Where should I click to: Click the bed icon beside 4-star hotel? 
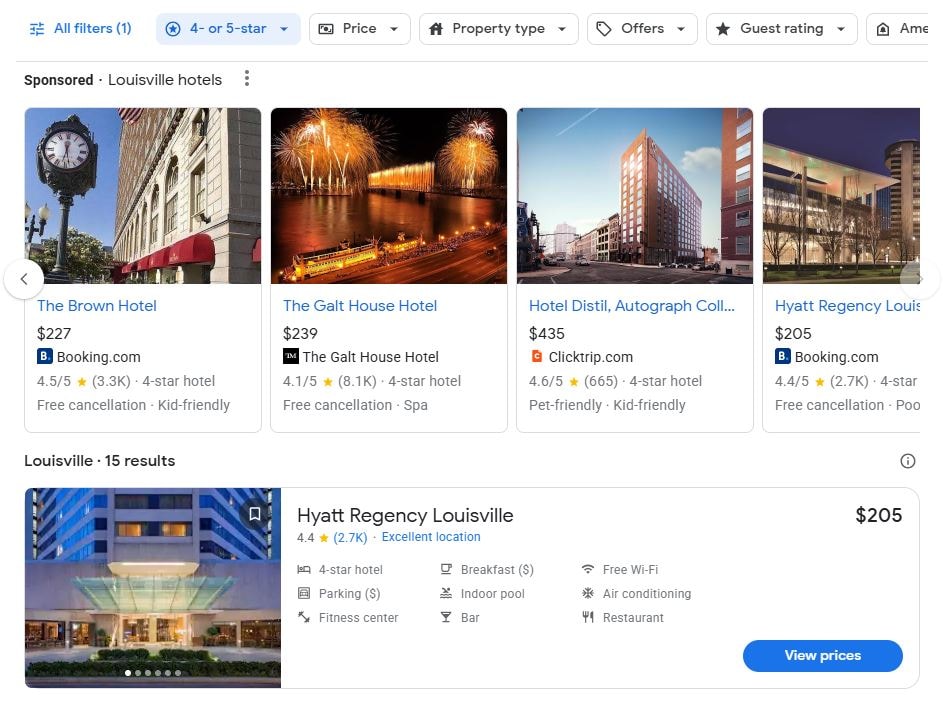(x=304, y=569)
